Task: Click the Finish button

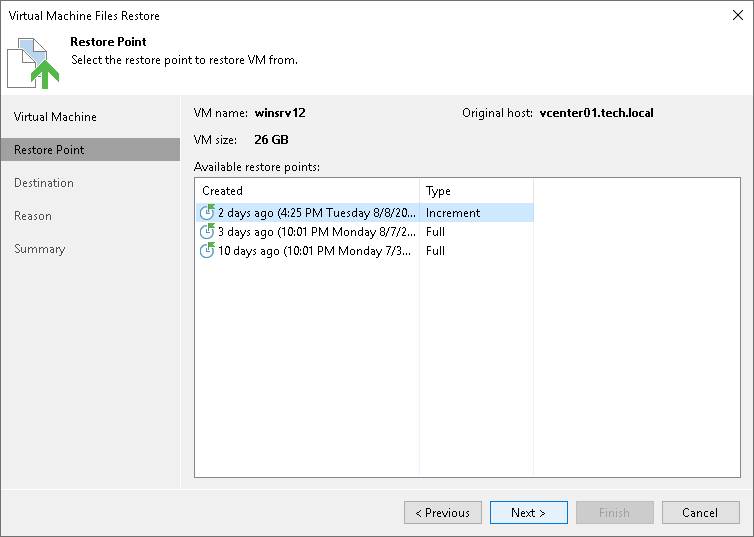Action: 615,512
